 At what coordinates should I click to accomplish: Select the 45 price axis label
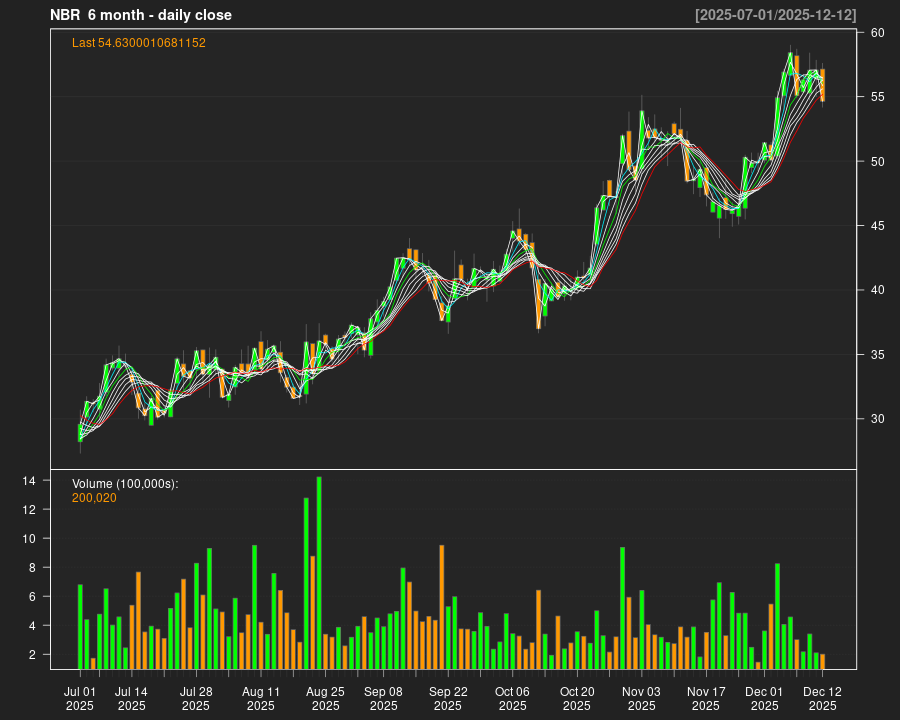(x=877, y=226)
